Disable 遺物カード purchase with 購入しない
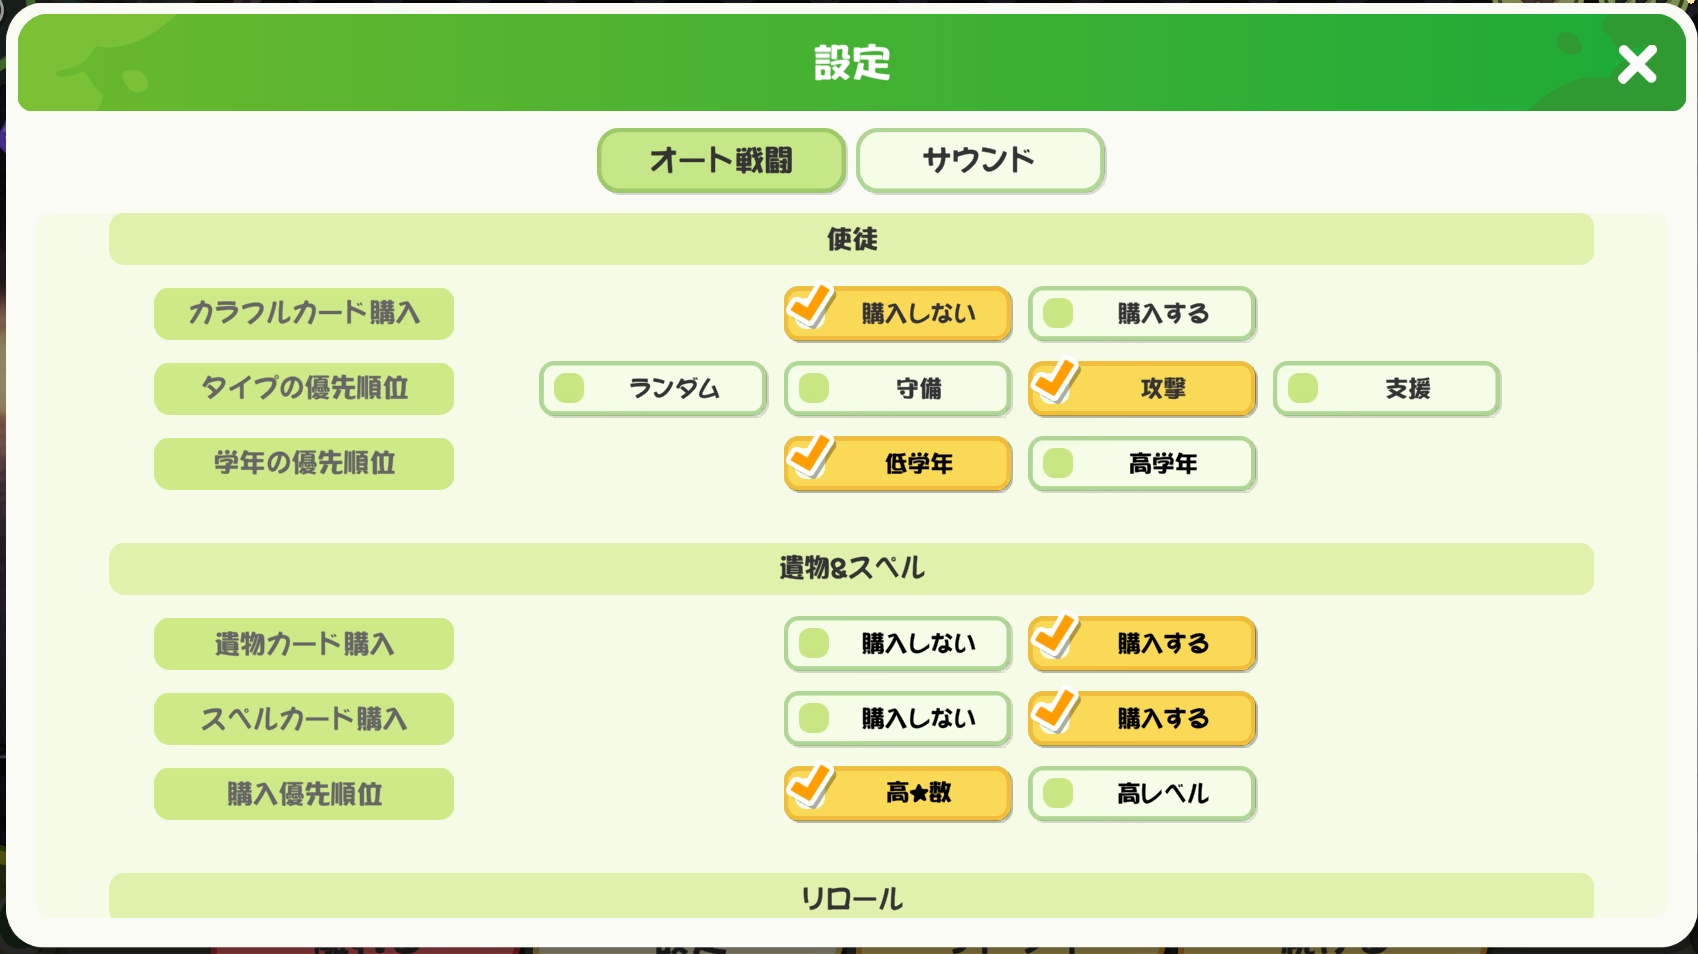The width and height of the screenshot is (1698, 954). (x=898, y=644)
